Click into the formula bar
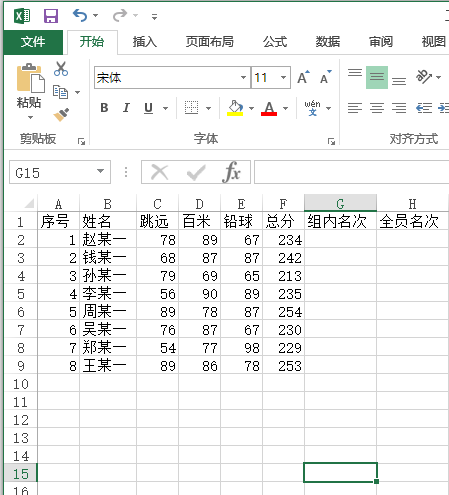This screenshot has height=495, width=449. [351, 172]
